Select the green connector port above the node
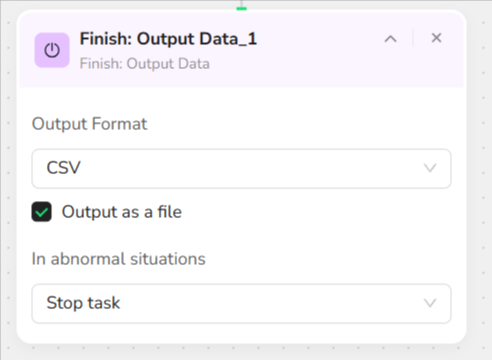 click(x=241, y=8)
